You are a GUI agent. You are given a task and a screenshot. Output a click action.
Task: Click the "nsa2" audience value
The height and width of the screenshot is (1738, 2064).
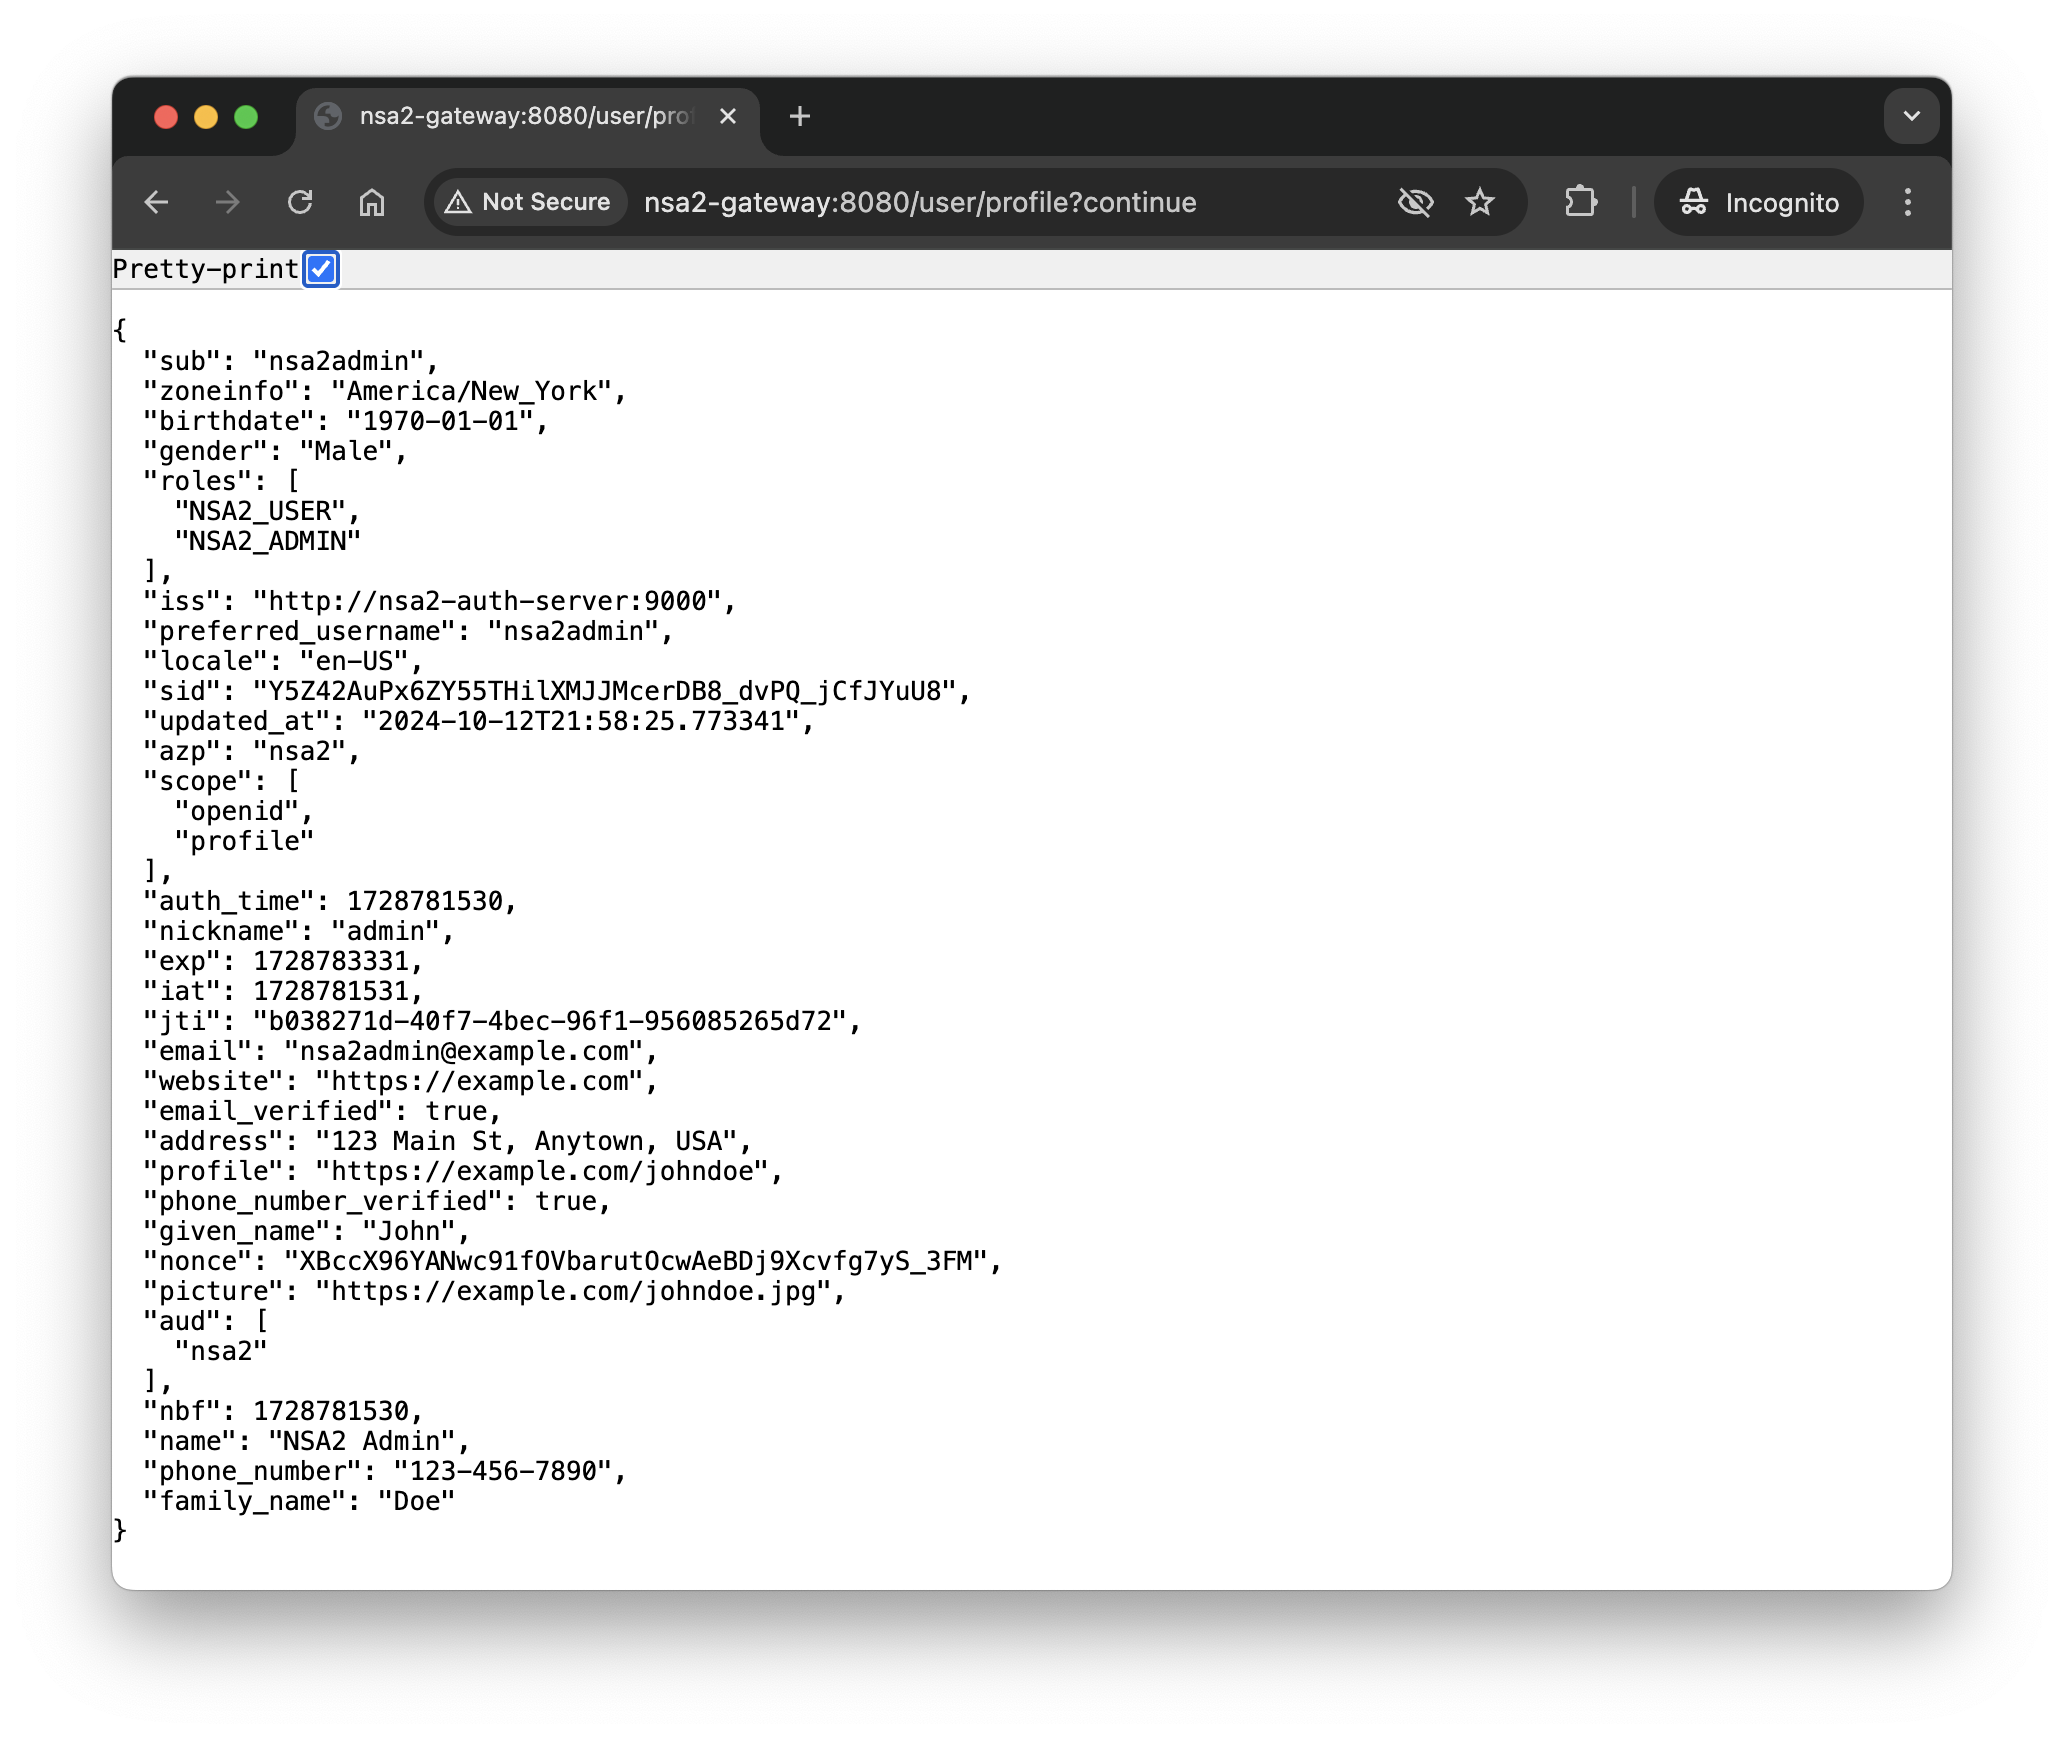point(221,1351)
